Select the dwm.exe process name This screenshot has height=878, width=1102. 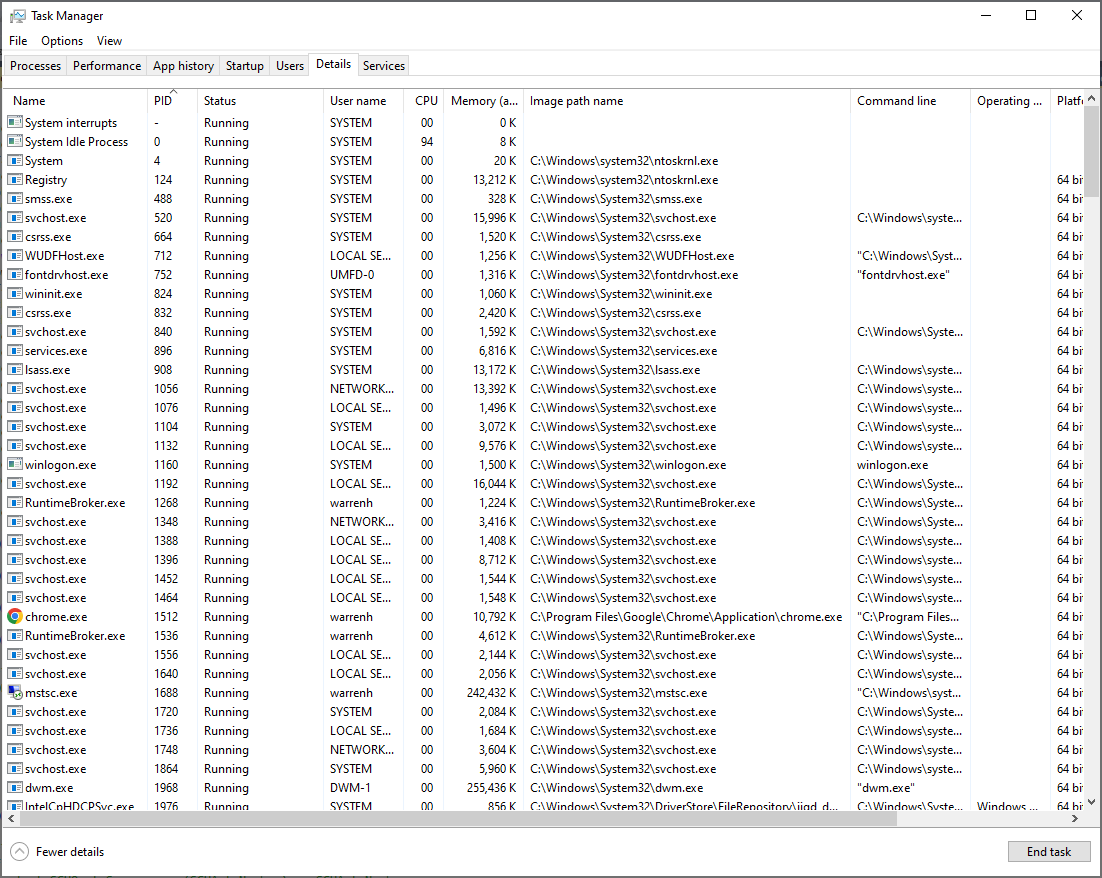[49, 787]
